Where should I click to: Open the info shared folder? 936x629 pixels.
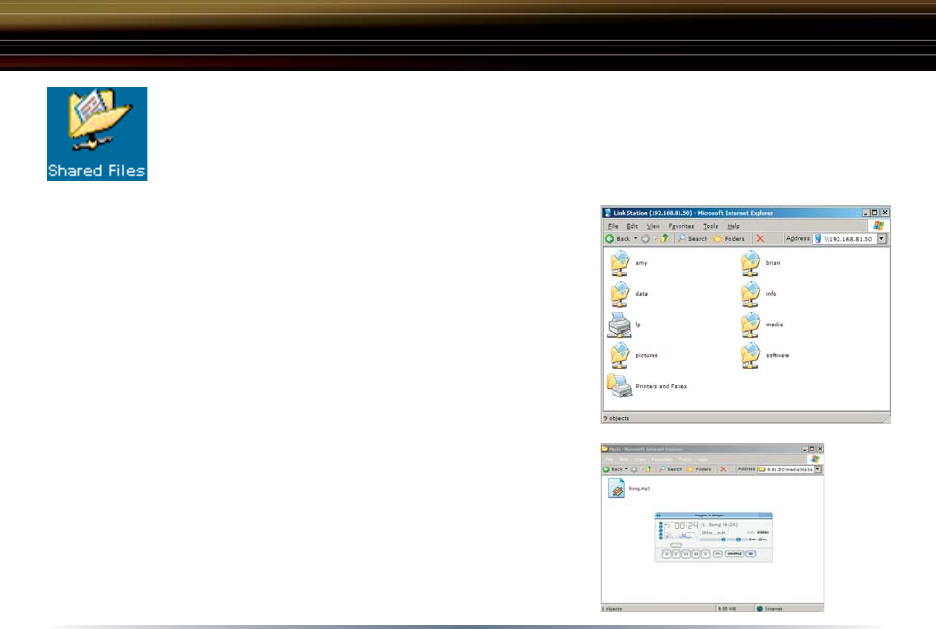(x=759, y=294)
